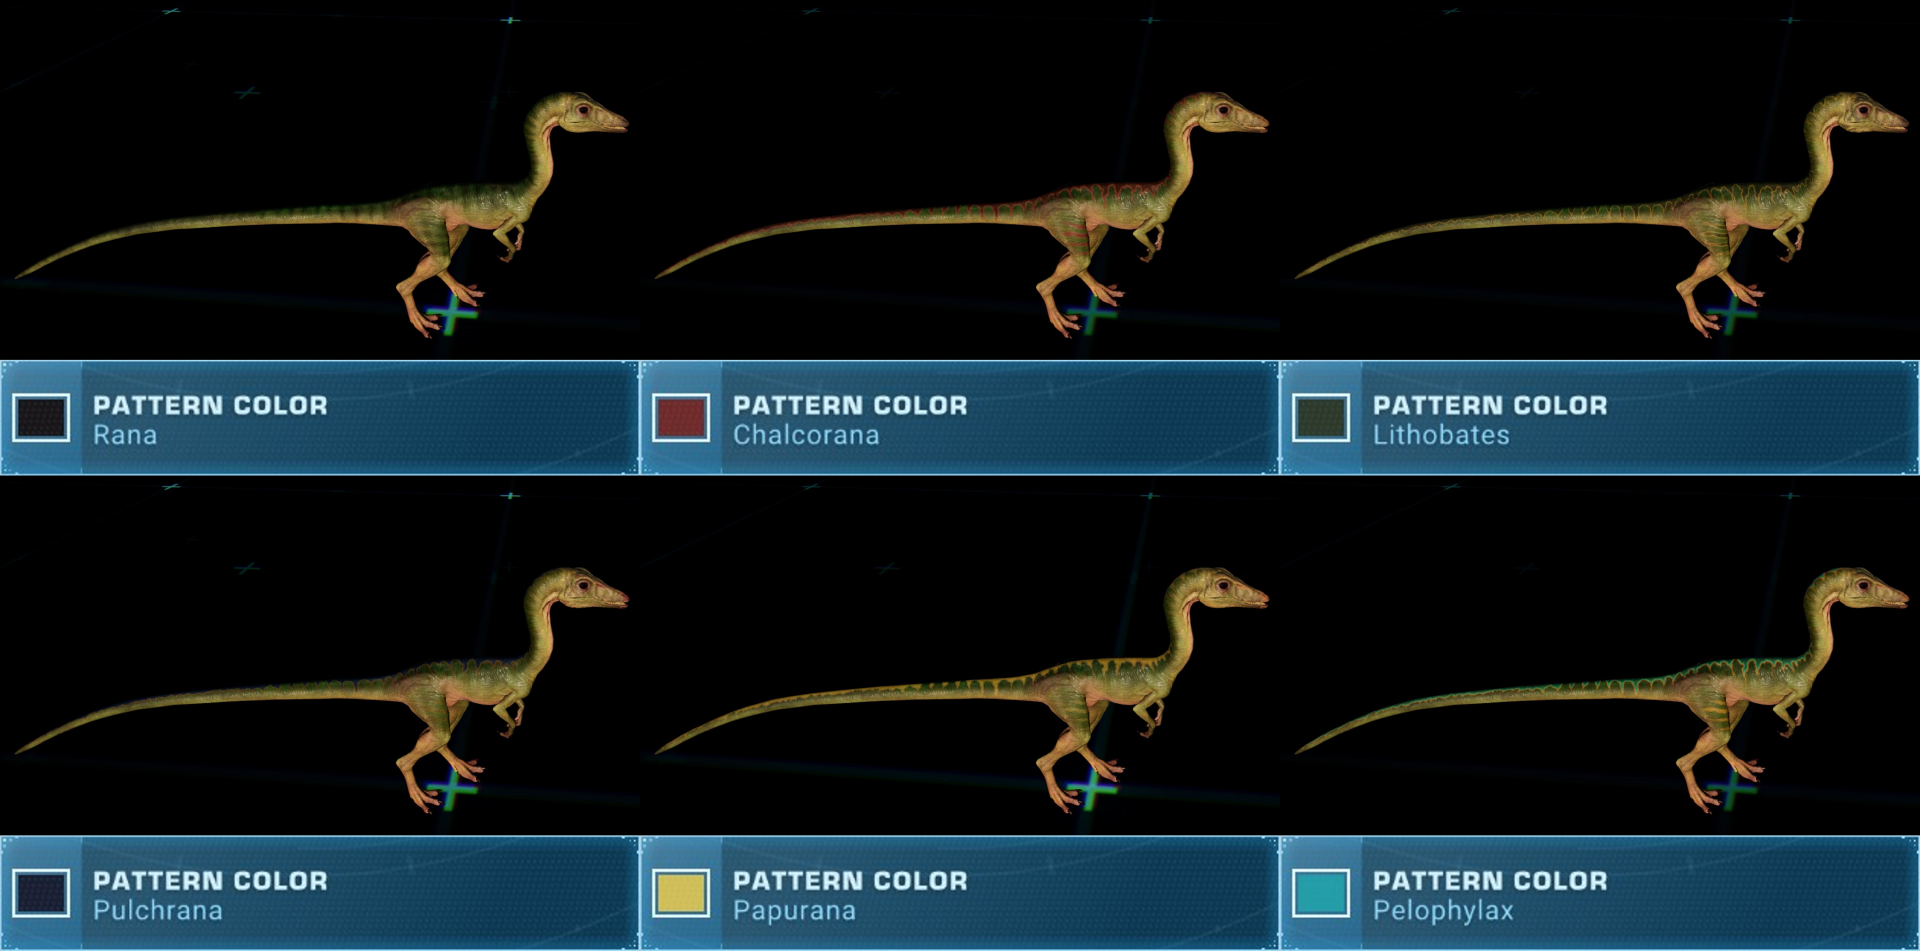
Task: Apply the Papurana pattern color option
Action: tap(960, 893)
